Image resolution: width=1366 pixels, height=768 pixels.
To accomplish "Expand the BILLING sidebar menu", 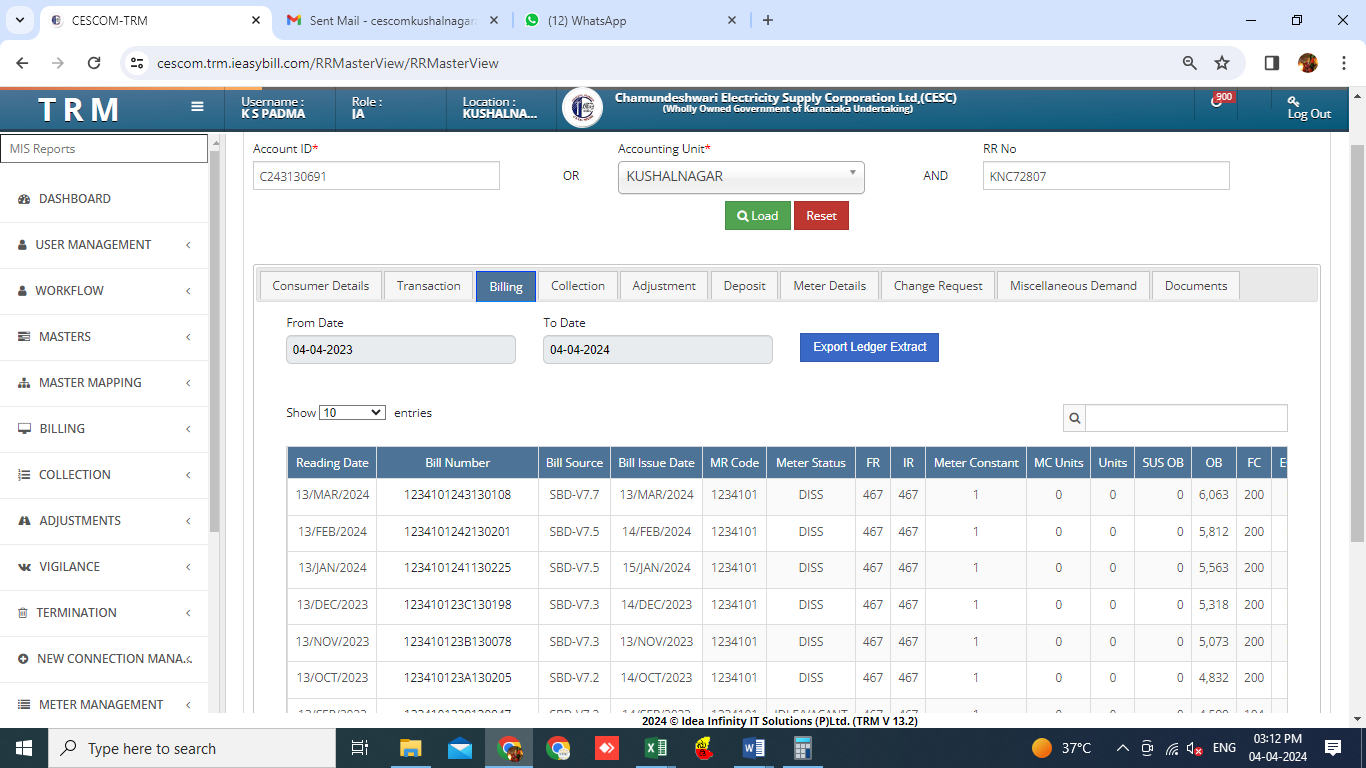I will 104,429.
